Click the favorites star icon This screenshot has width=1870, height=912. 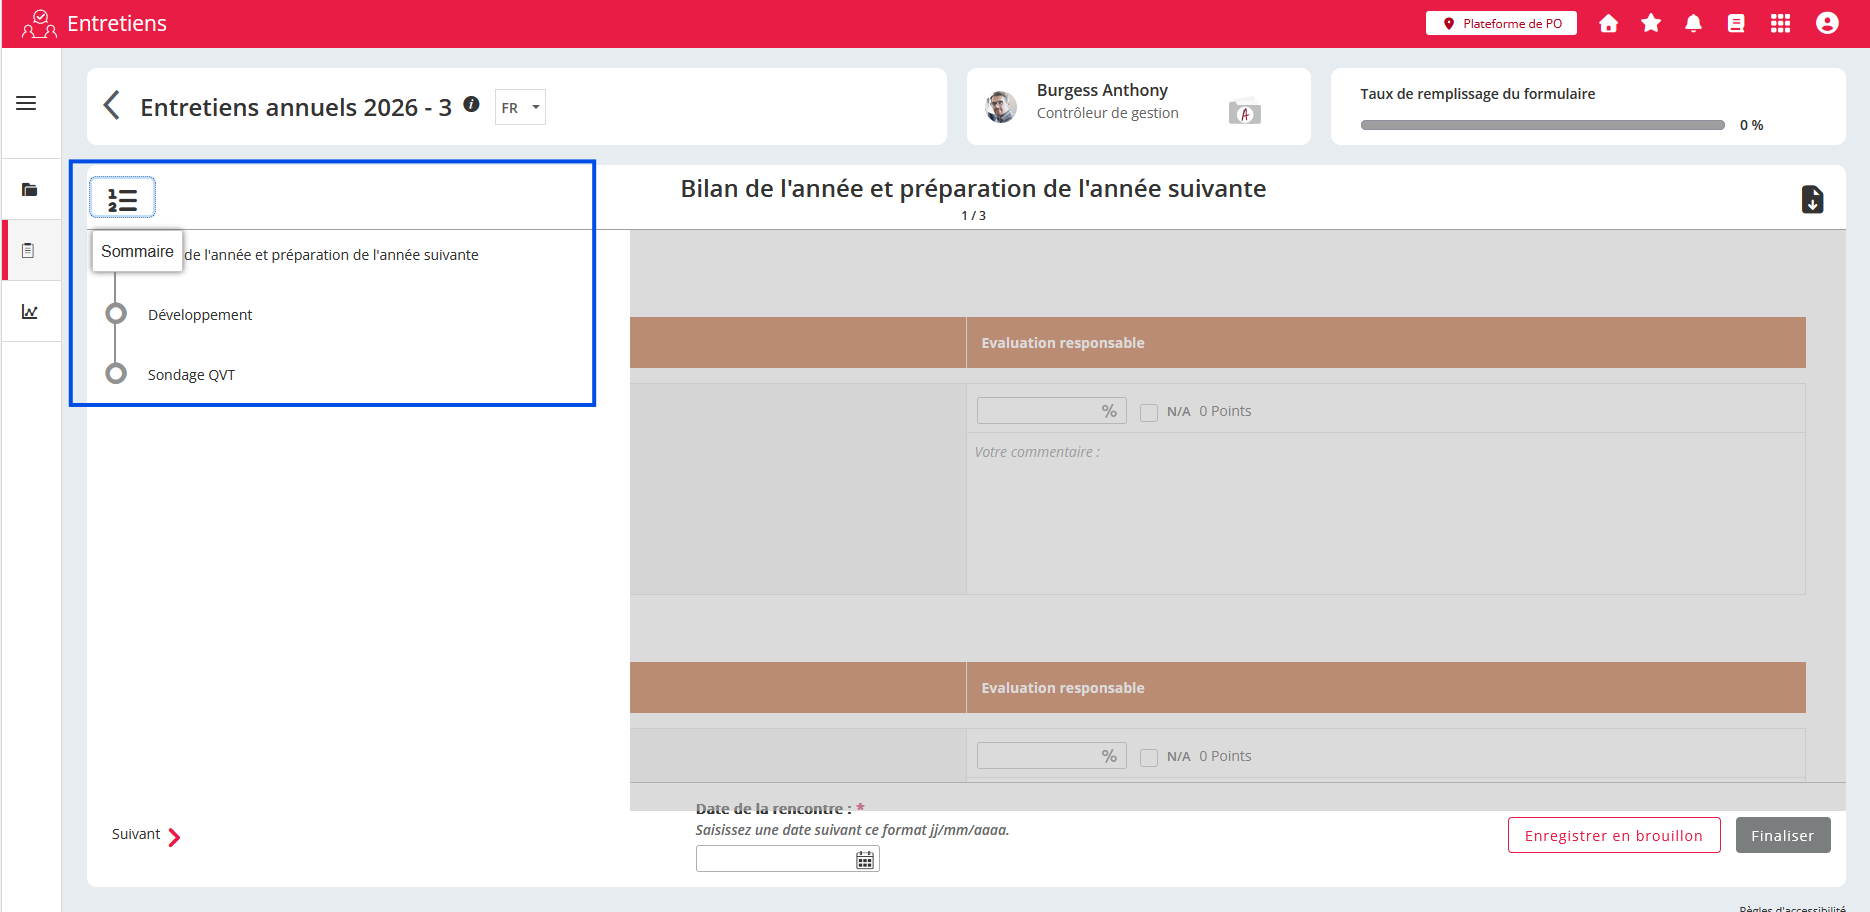pos(1651,23)
